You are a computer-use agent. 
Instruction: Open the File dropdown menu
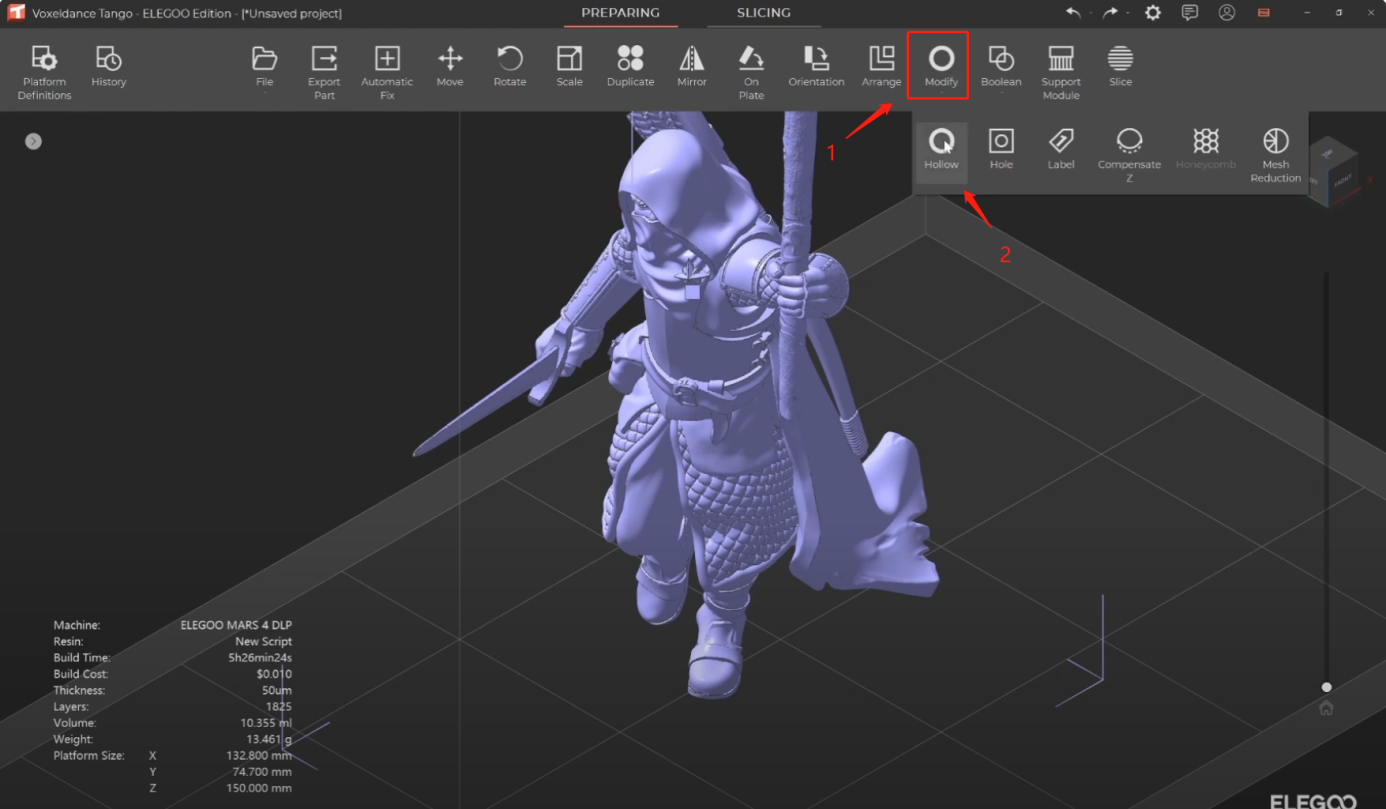pyautogui.click(x=264, y=67)
